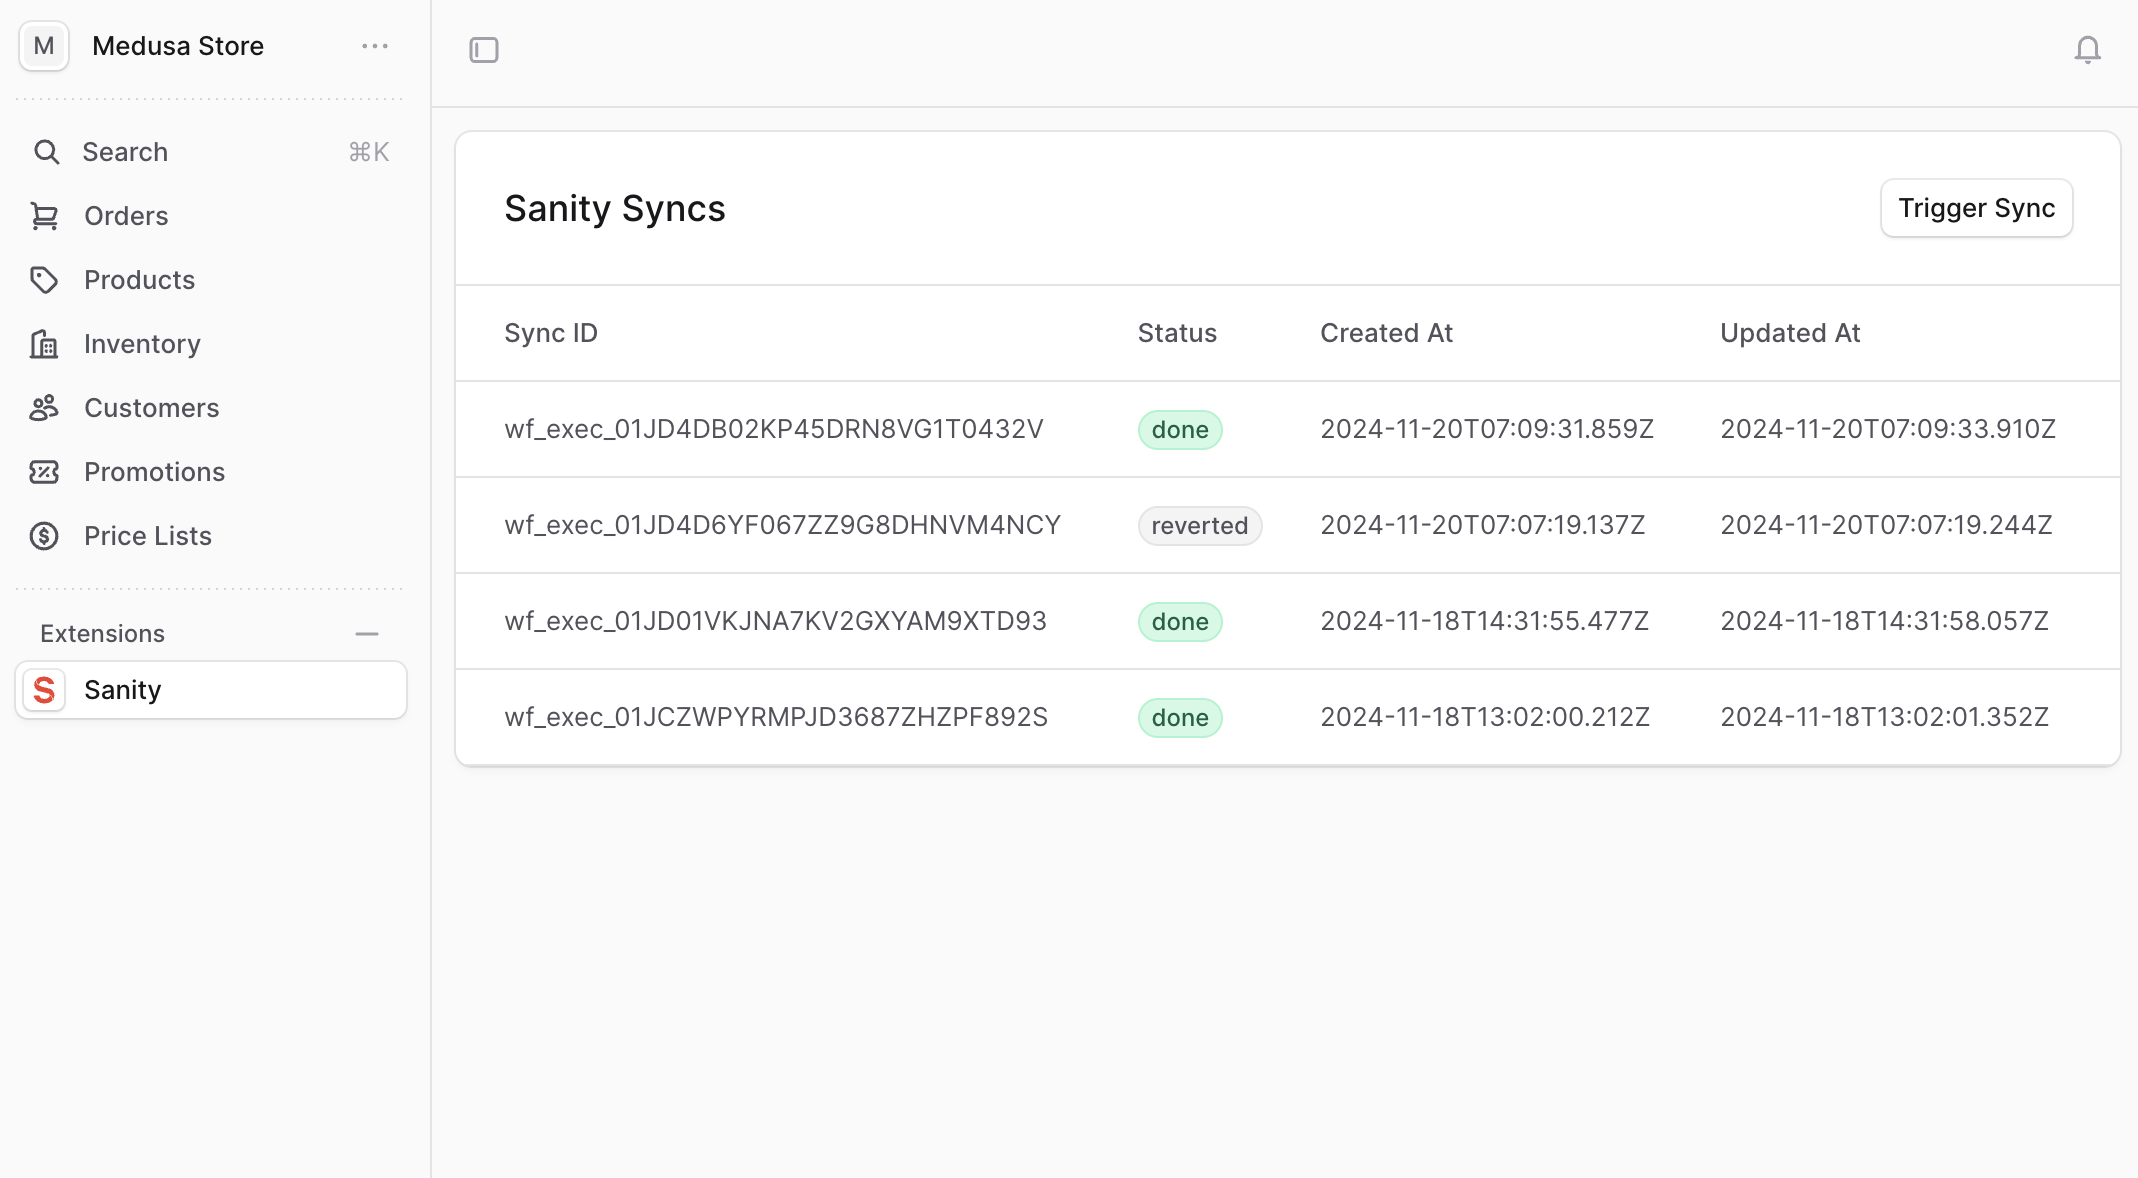Select sync row wf_exec_01JCZWPYRMPJD3687ZHZPF892S
The width and height of the screenshot is (2138, 1178).
coord(776,717)
